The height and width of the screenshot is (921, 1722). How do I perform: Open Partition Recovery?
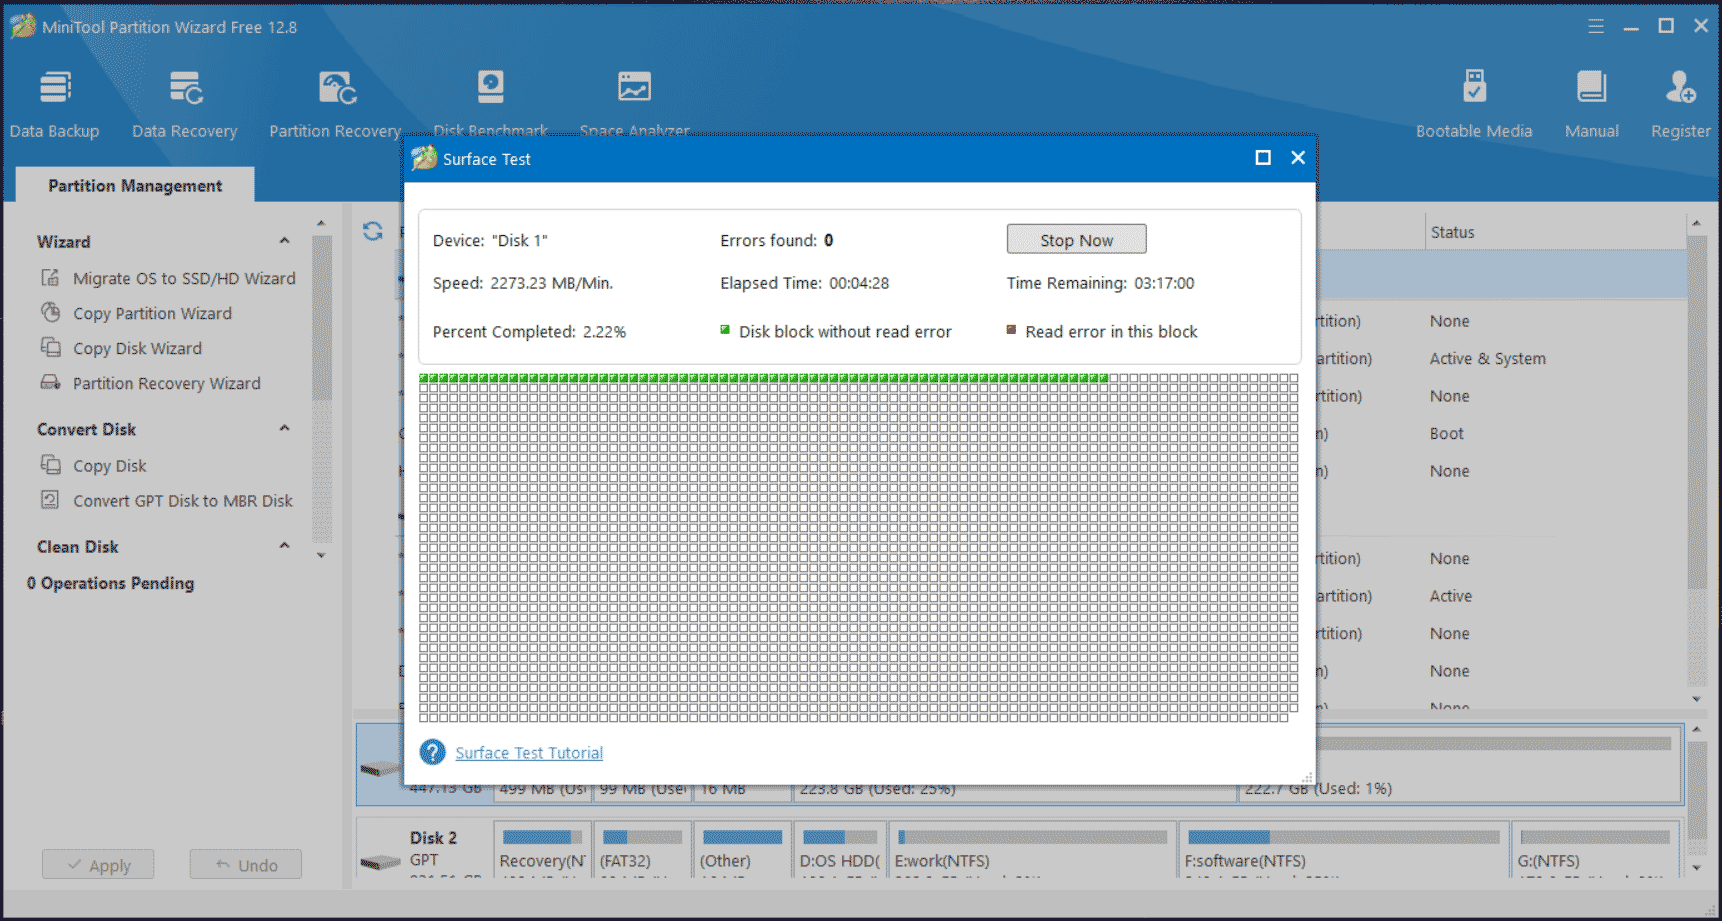coord(334,100)
